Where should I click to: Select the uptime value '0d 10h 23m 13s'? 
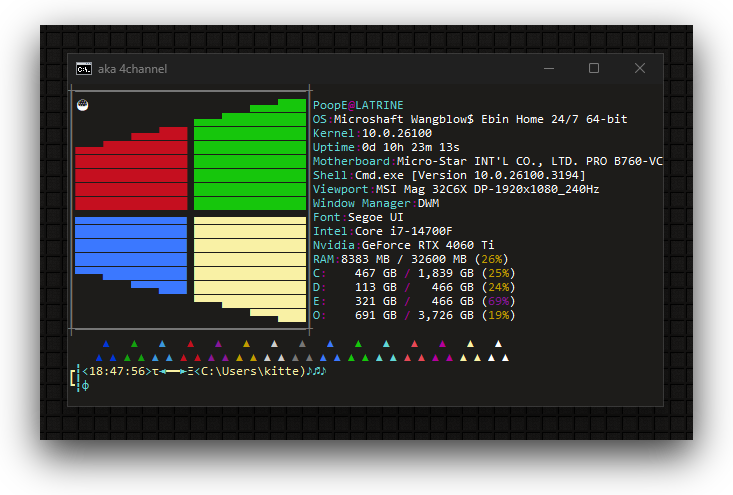[x=410, y=147]
